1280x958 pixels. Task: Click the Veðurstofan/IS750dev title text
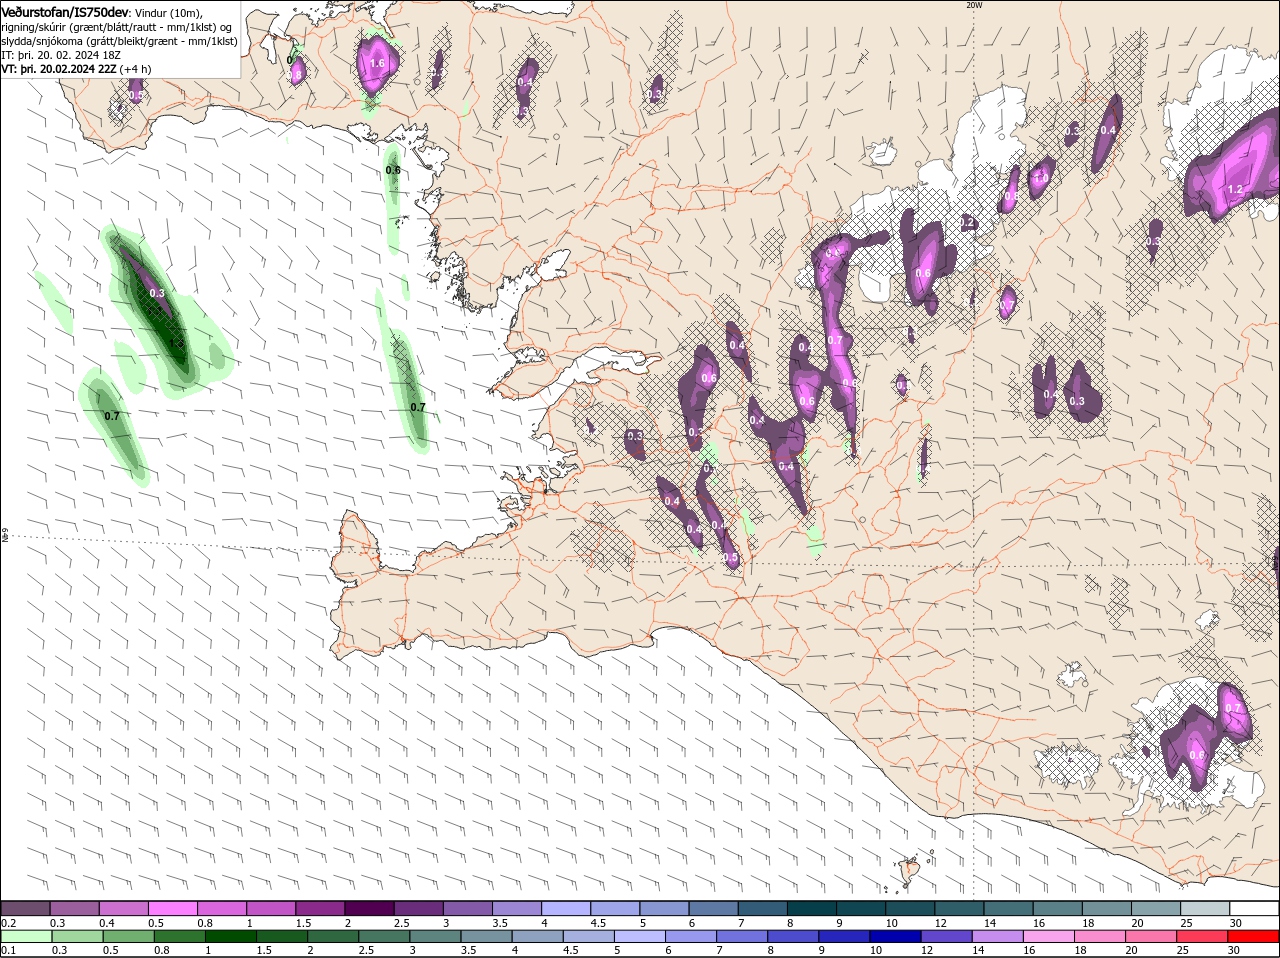65,12
